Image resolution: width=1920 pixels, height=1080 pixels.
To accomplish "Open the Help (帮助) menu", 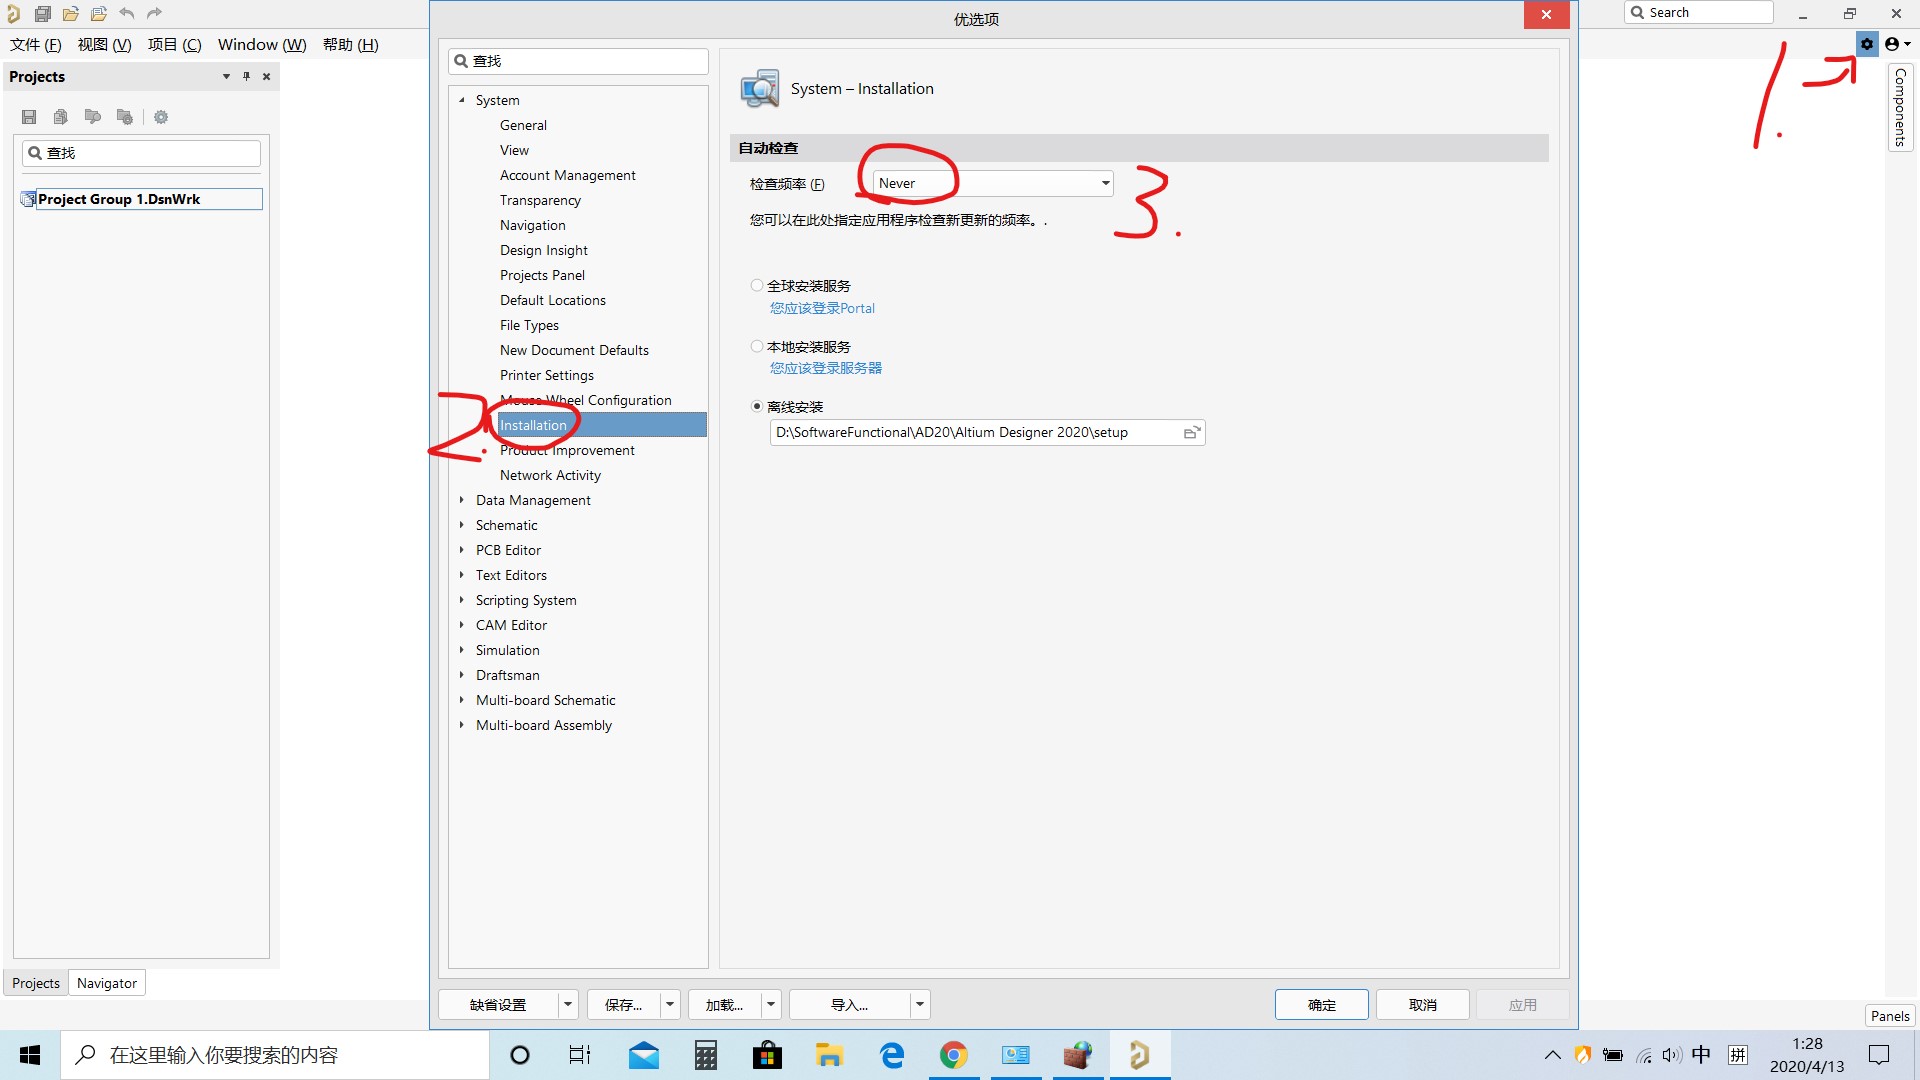I will (x=351, y=45).
